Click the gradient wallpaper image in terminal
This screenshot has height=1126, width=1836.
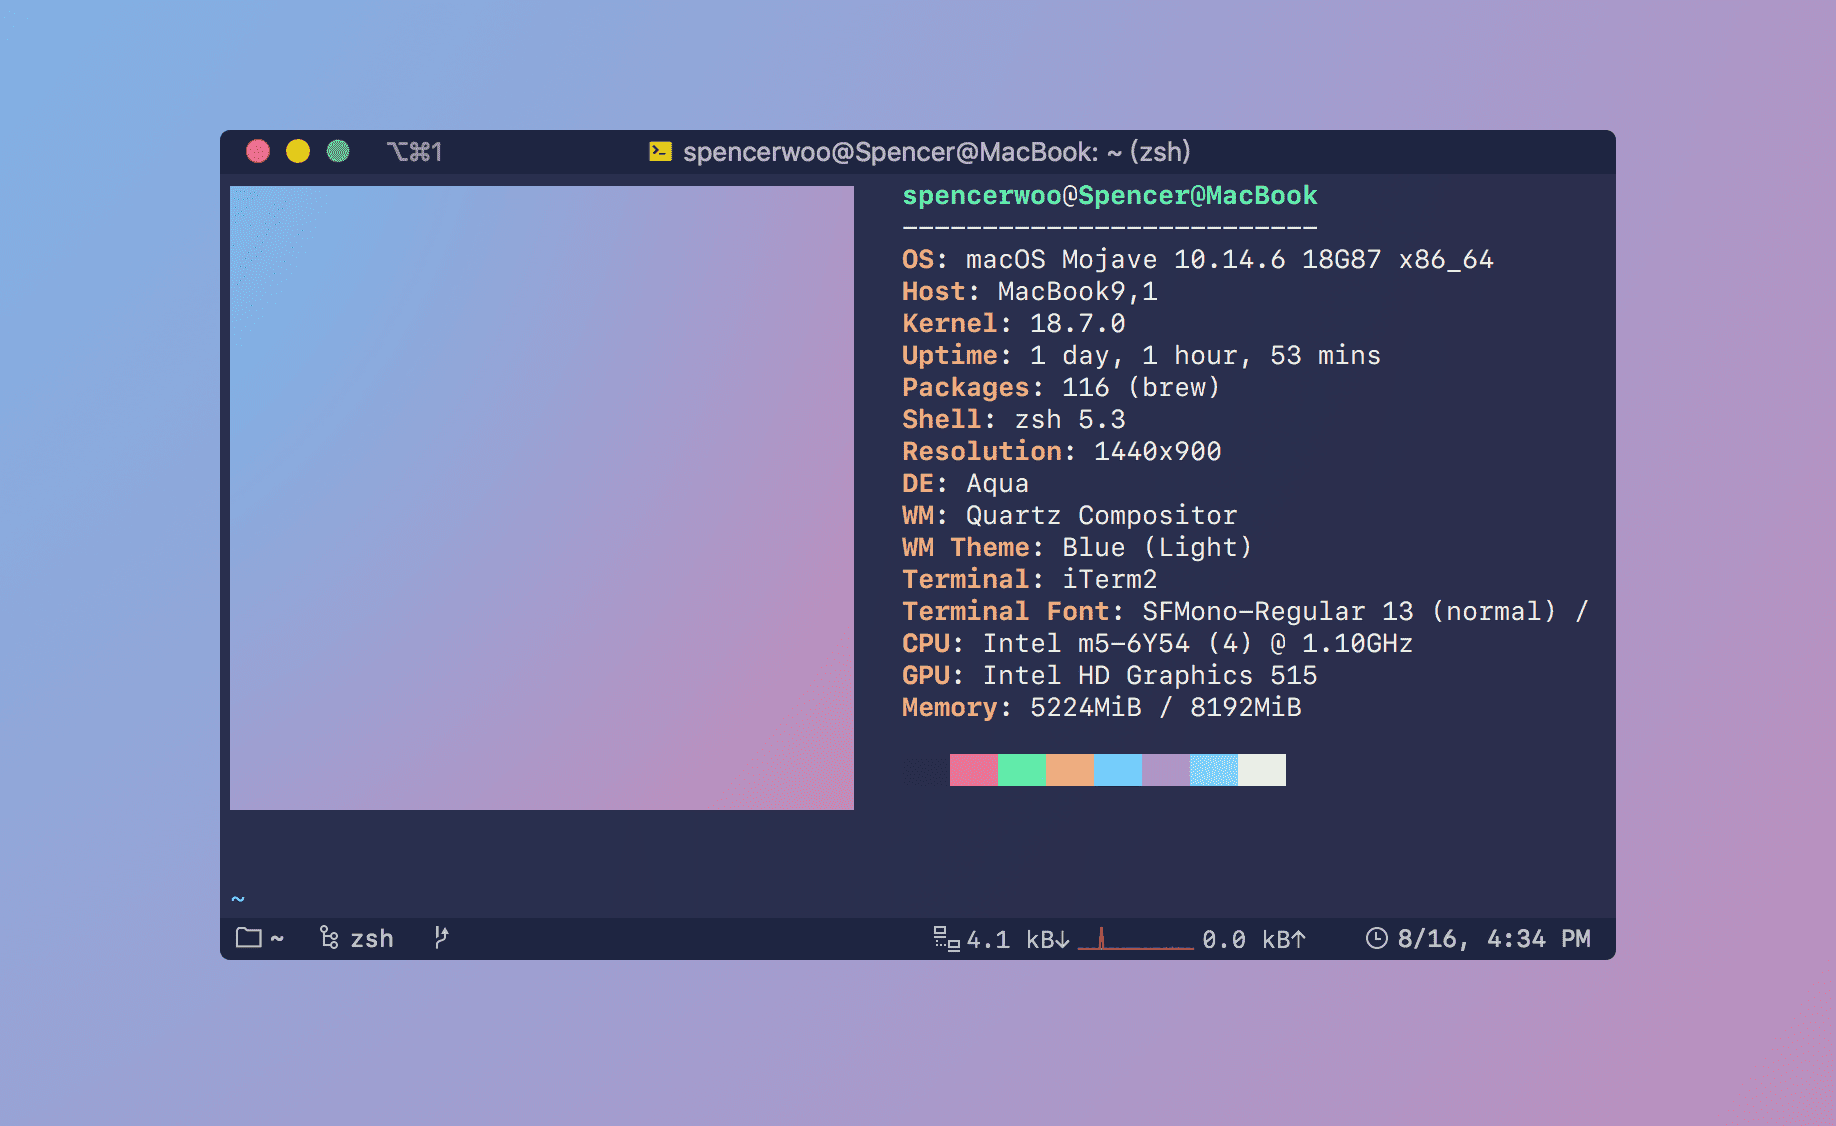[x=542, y=498]
